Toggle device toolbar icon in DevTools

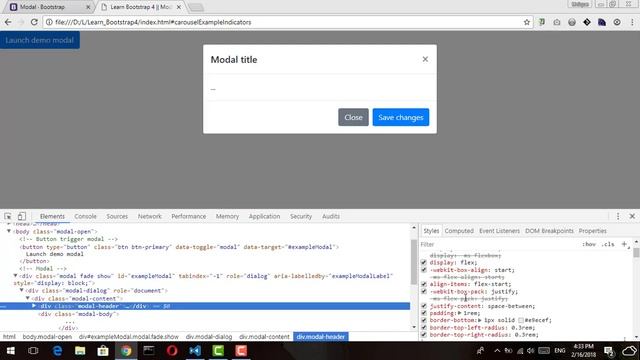22,216
